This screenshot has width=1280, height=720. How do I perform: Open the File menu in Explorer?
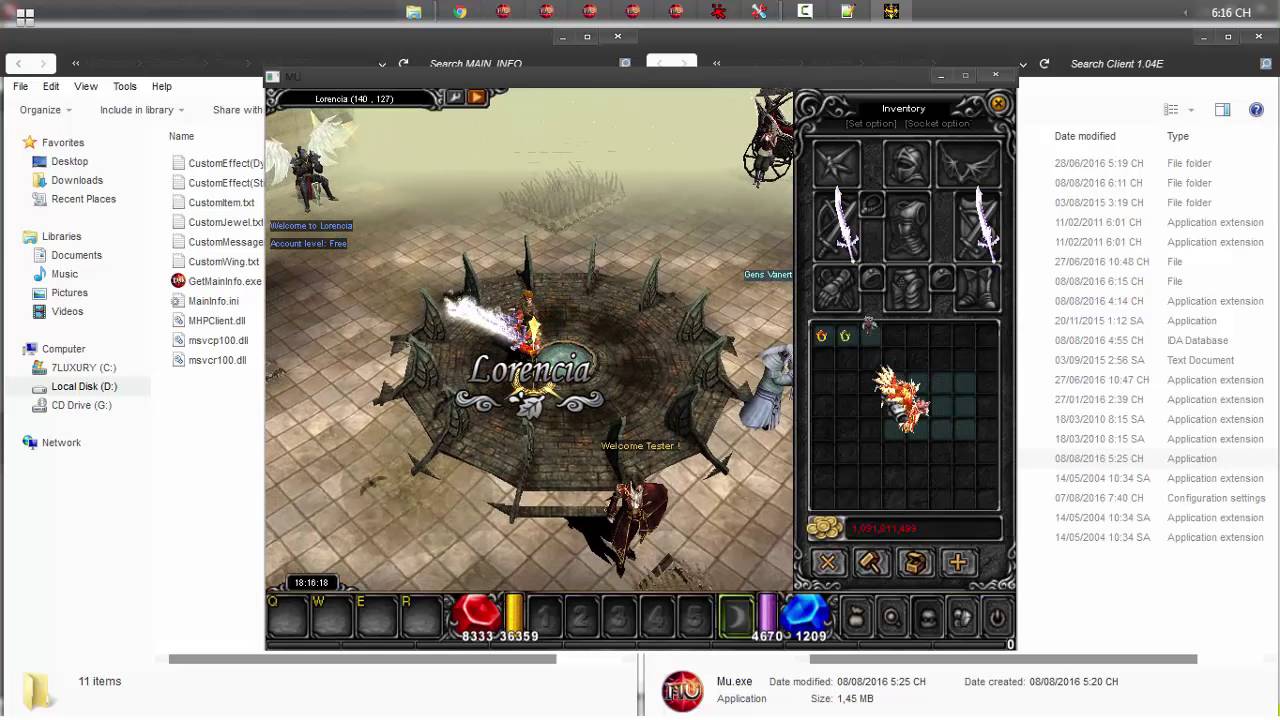[x=20, y=87]
